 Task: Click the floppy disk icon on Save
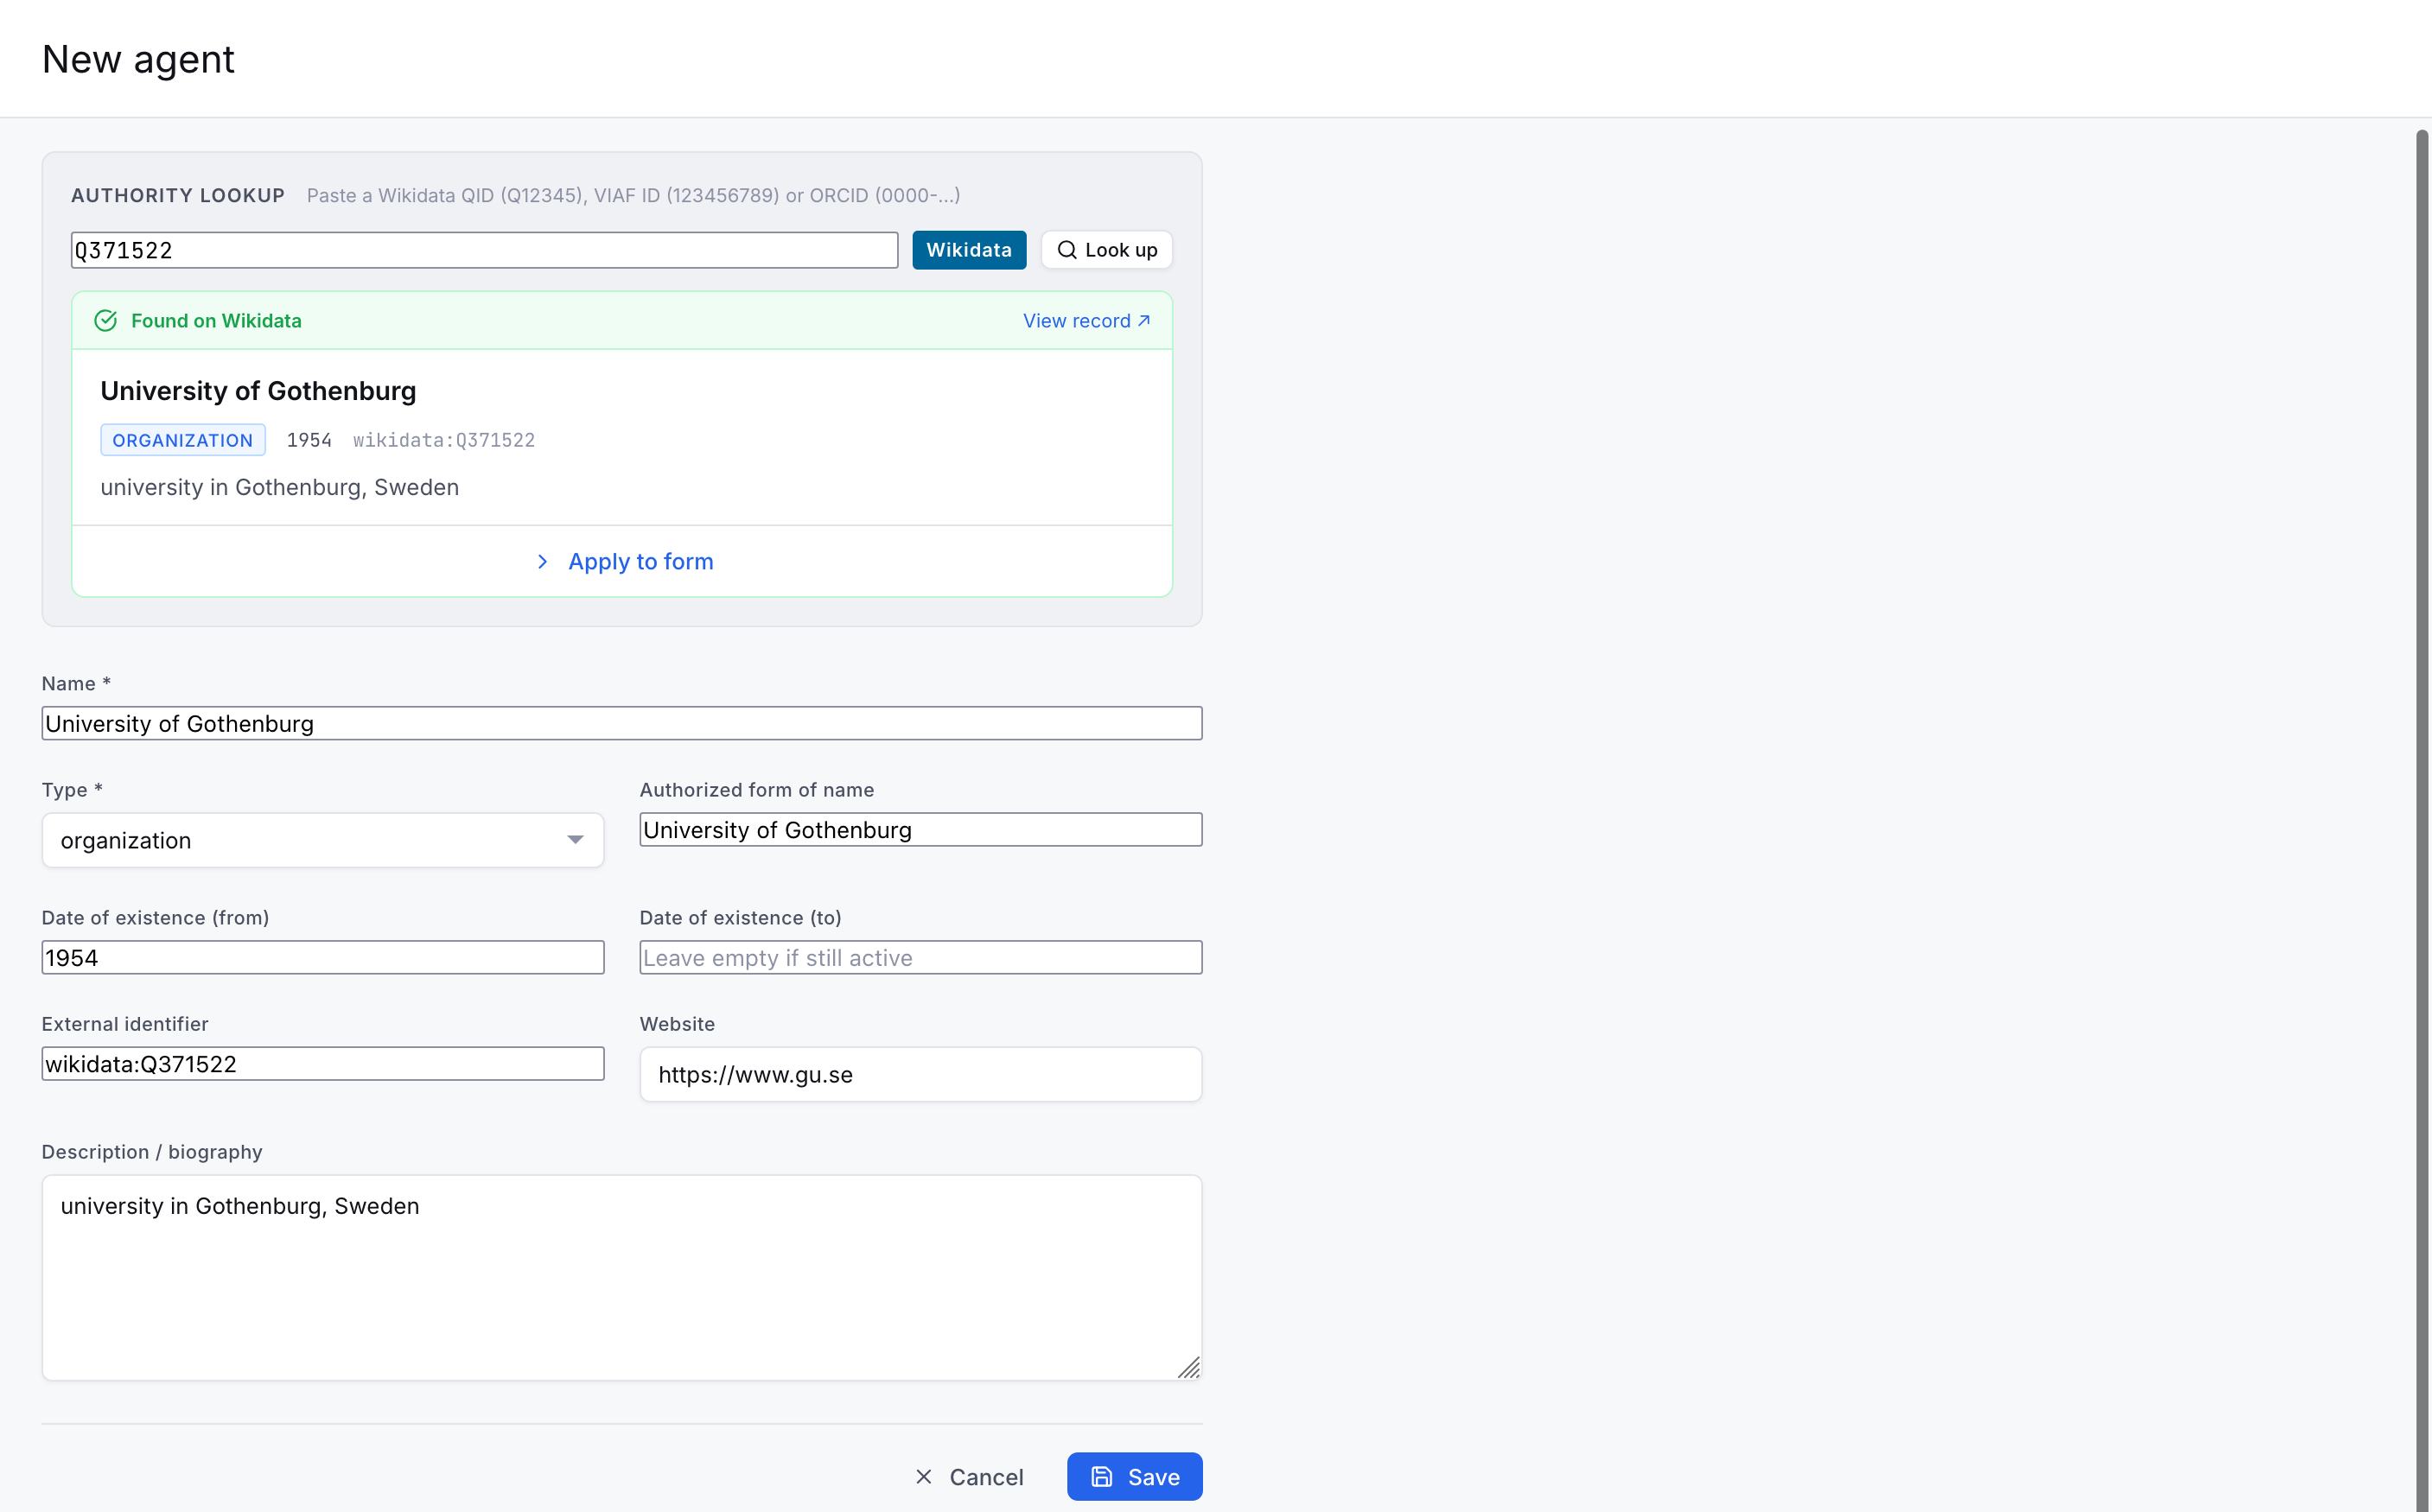coord(1101,1477)
